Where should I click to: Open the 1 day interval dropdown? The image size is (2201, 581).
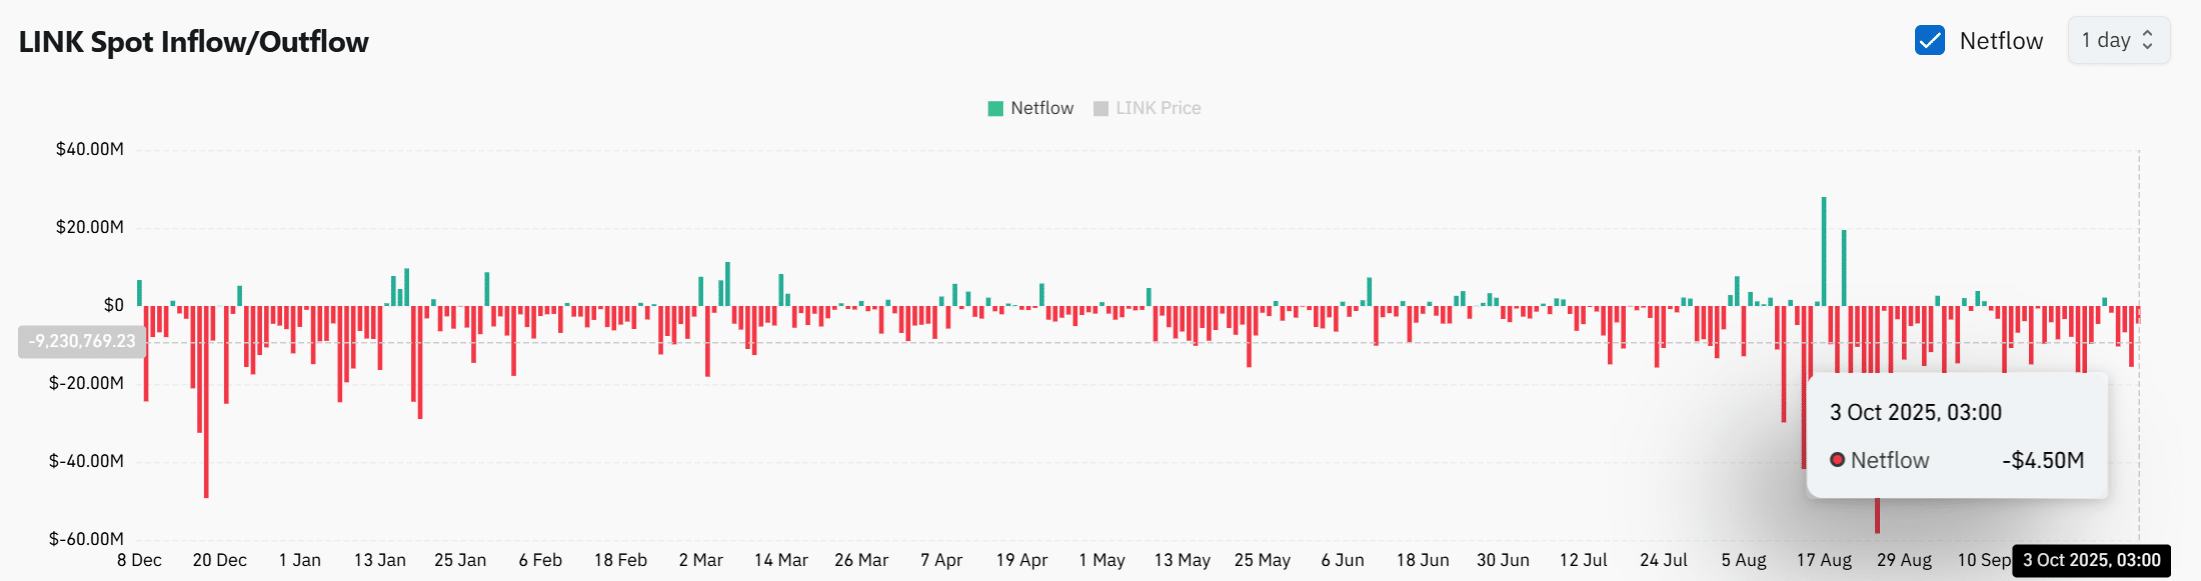[x=2118, y=41]
